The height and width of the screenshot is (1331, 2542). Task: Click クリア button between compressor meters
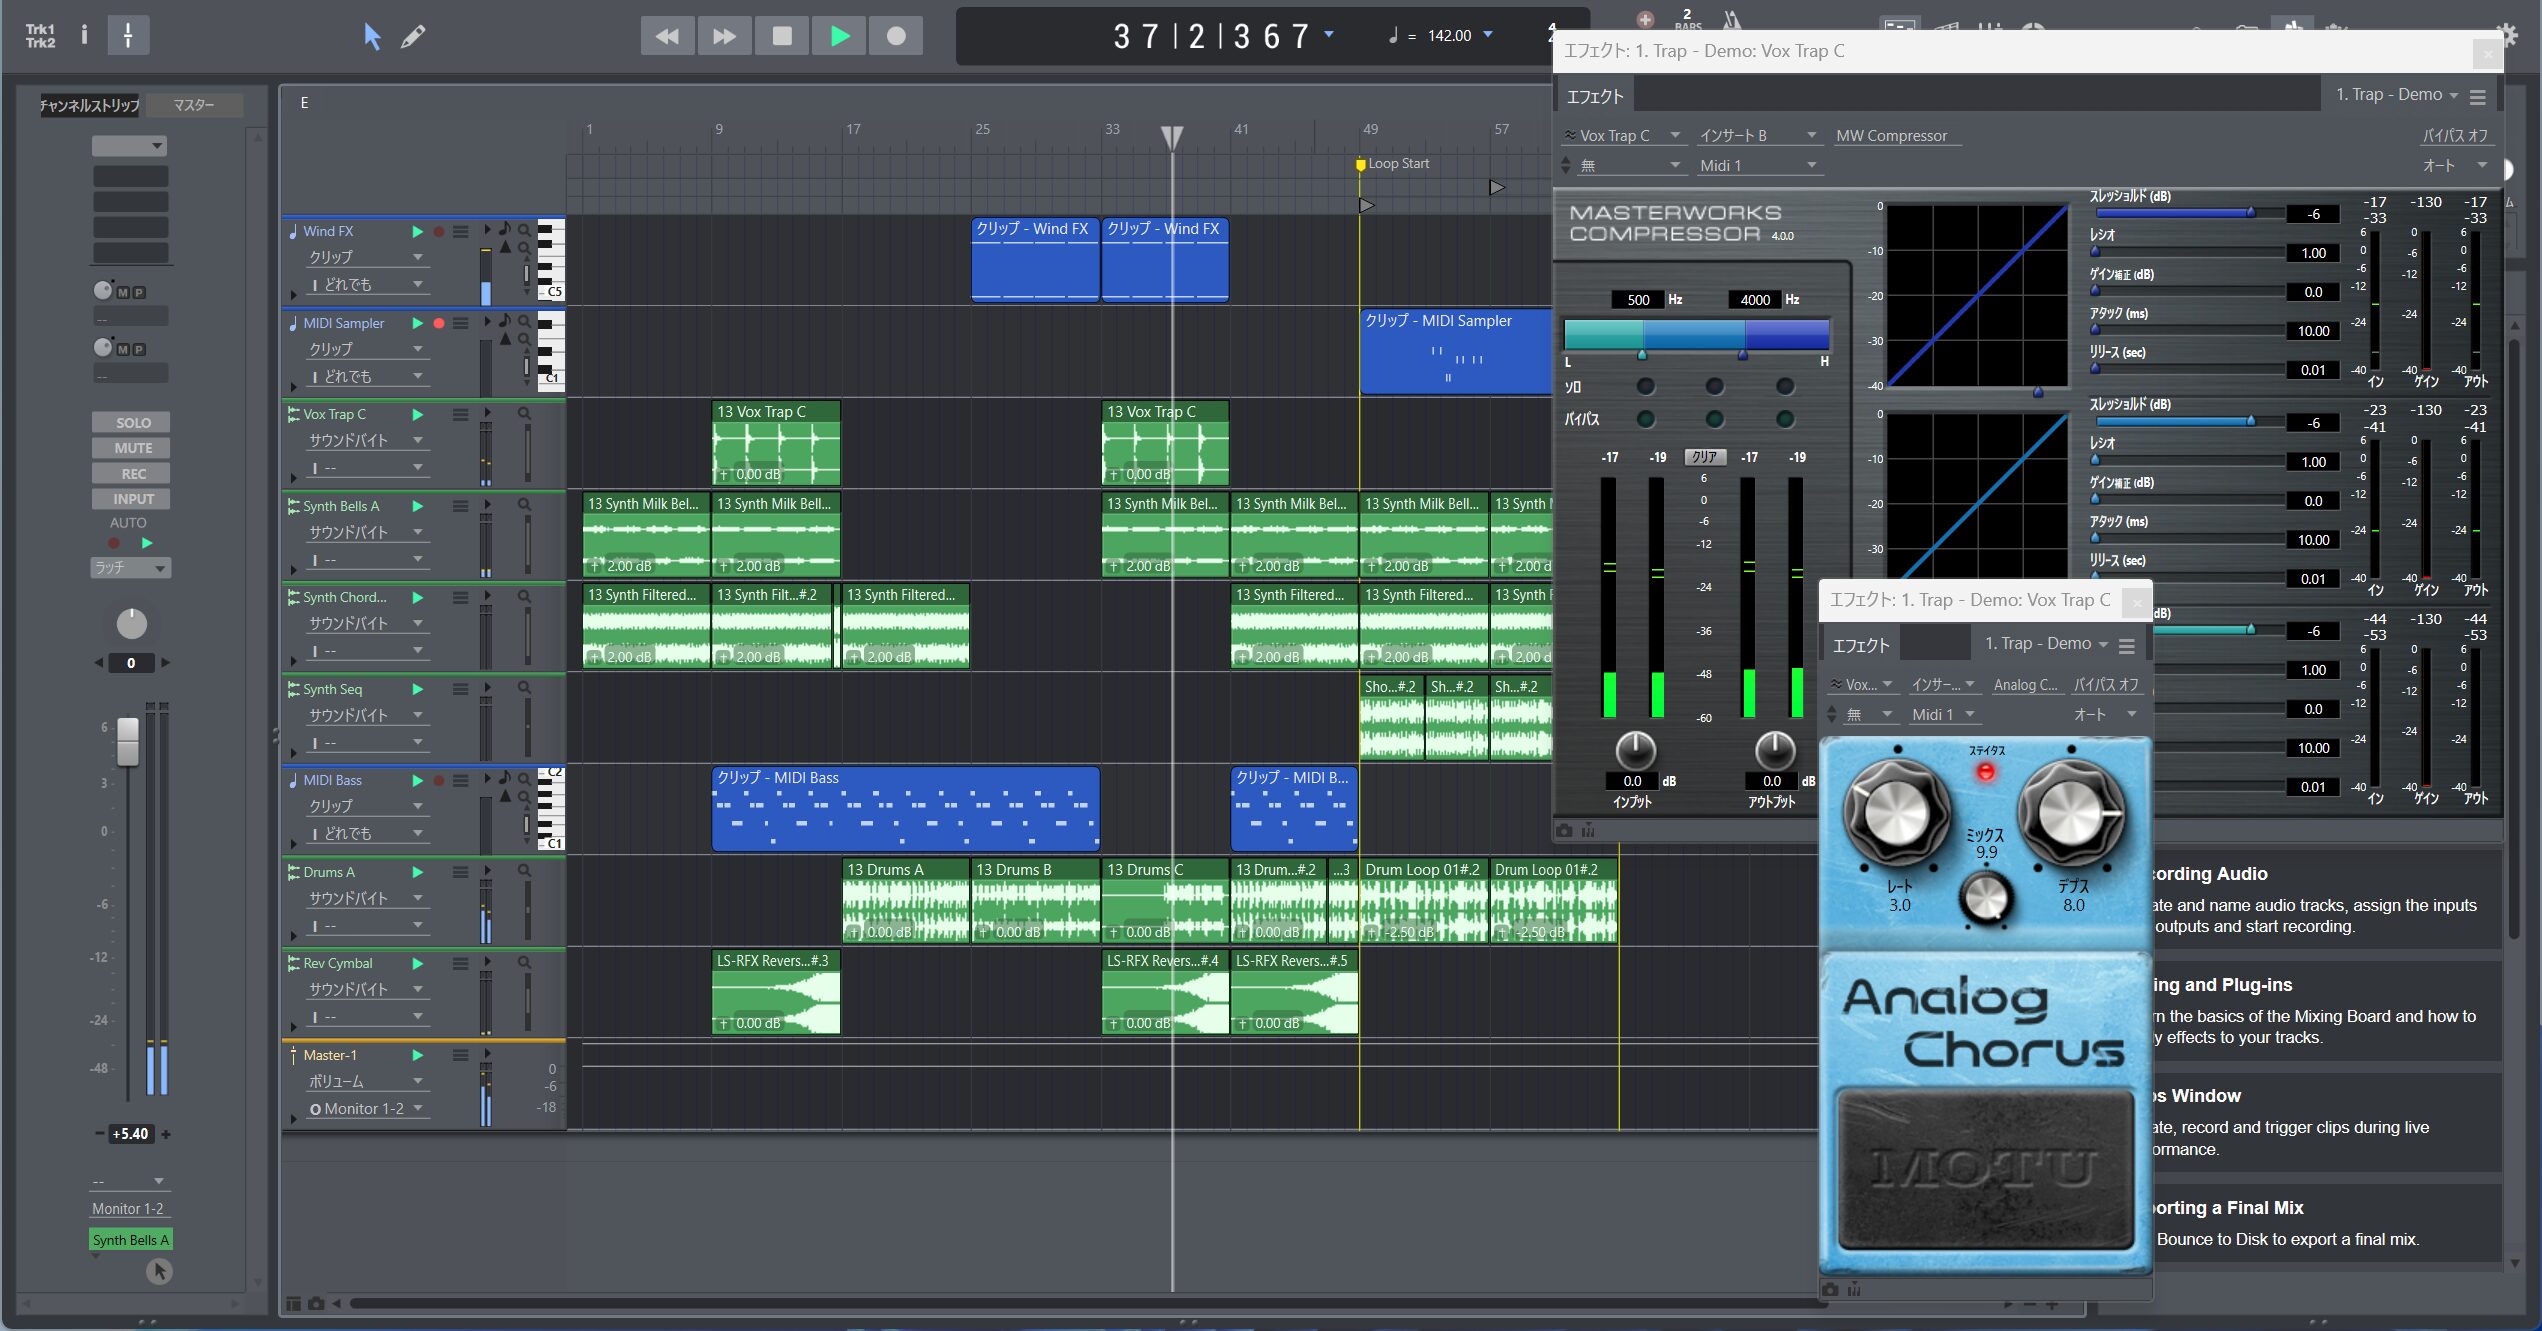1704,457
